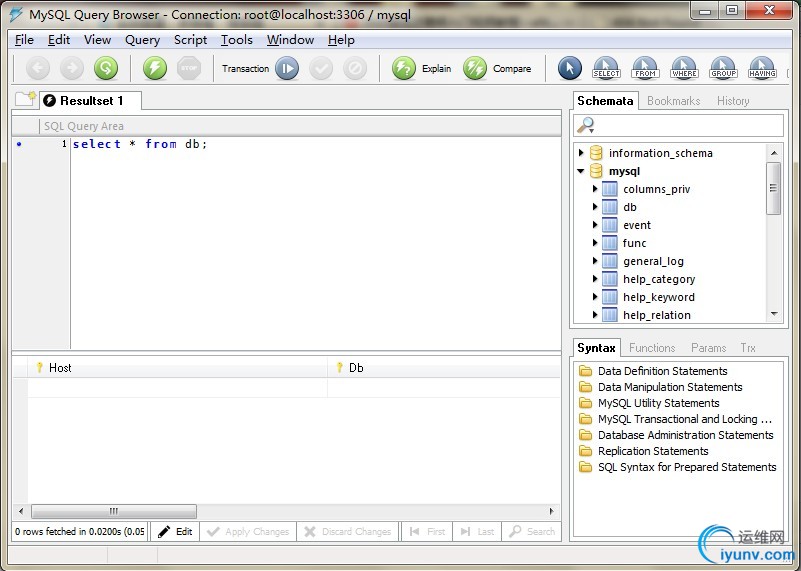The width and height of the screenshot is (801, 571).
Task: Open the File menu
Action: [x=24, y=40]
